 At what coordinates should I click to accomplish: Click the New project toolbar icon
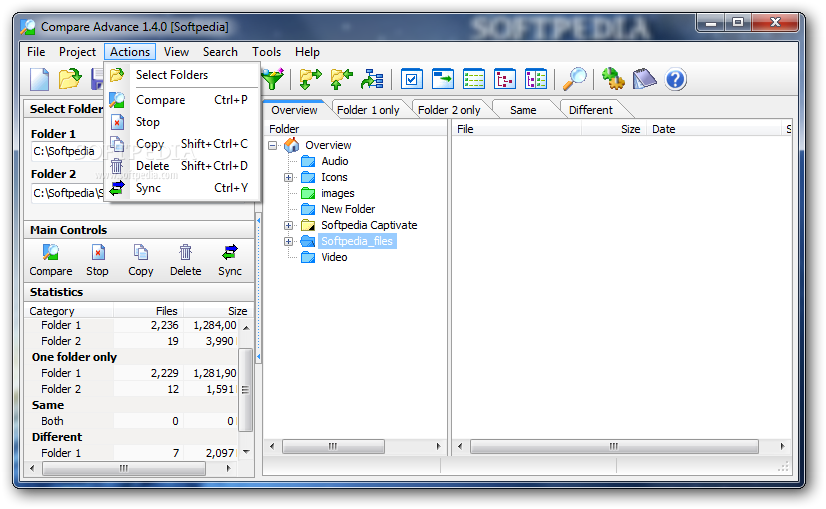[40, 80]
